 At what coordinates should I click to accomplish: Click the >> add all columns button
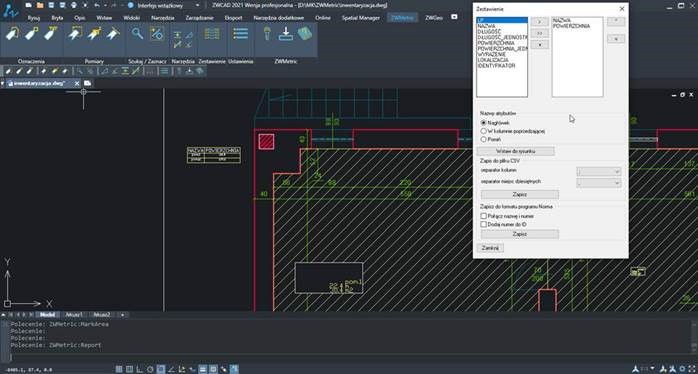point(540,33)
